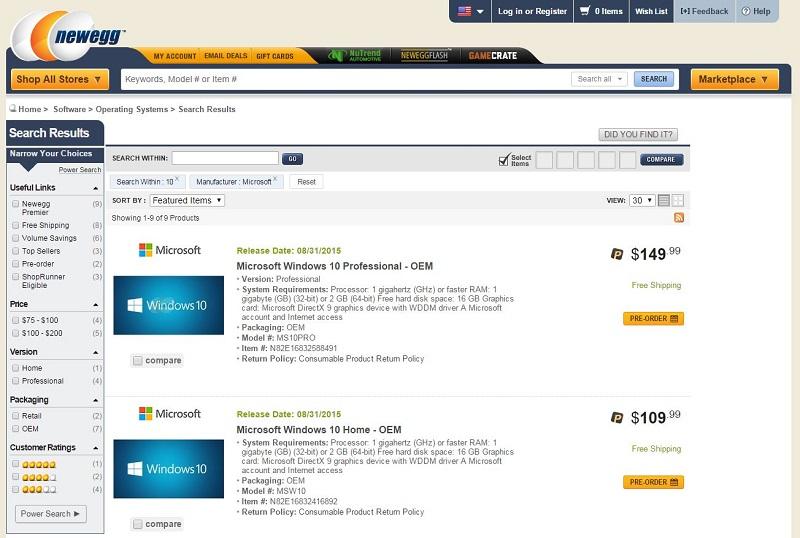Check the OEM packaging filter
The height and width of the screenshot is (538, 800).
[x=15, y=429]
